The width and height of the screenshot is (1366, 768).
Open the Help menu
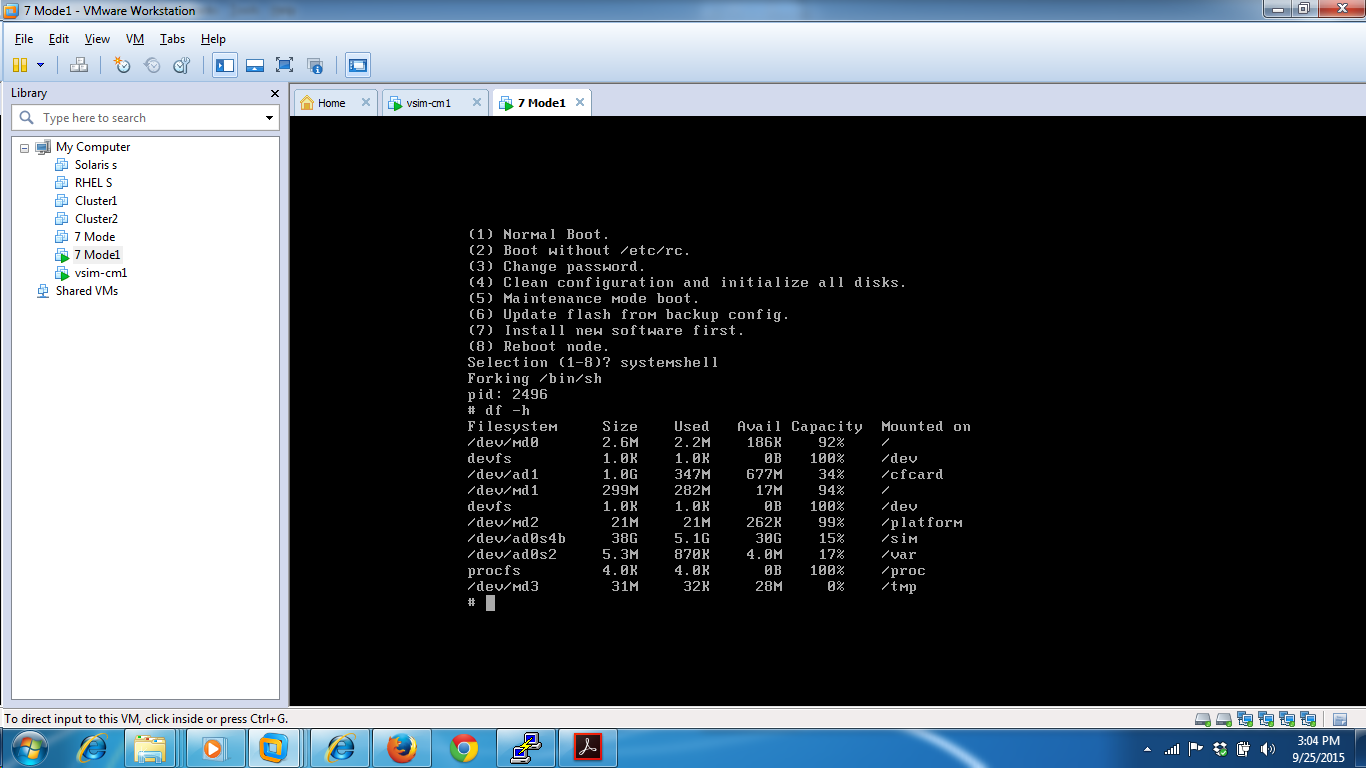click(x=213, y=39)
